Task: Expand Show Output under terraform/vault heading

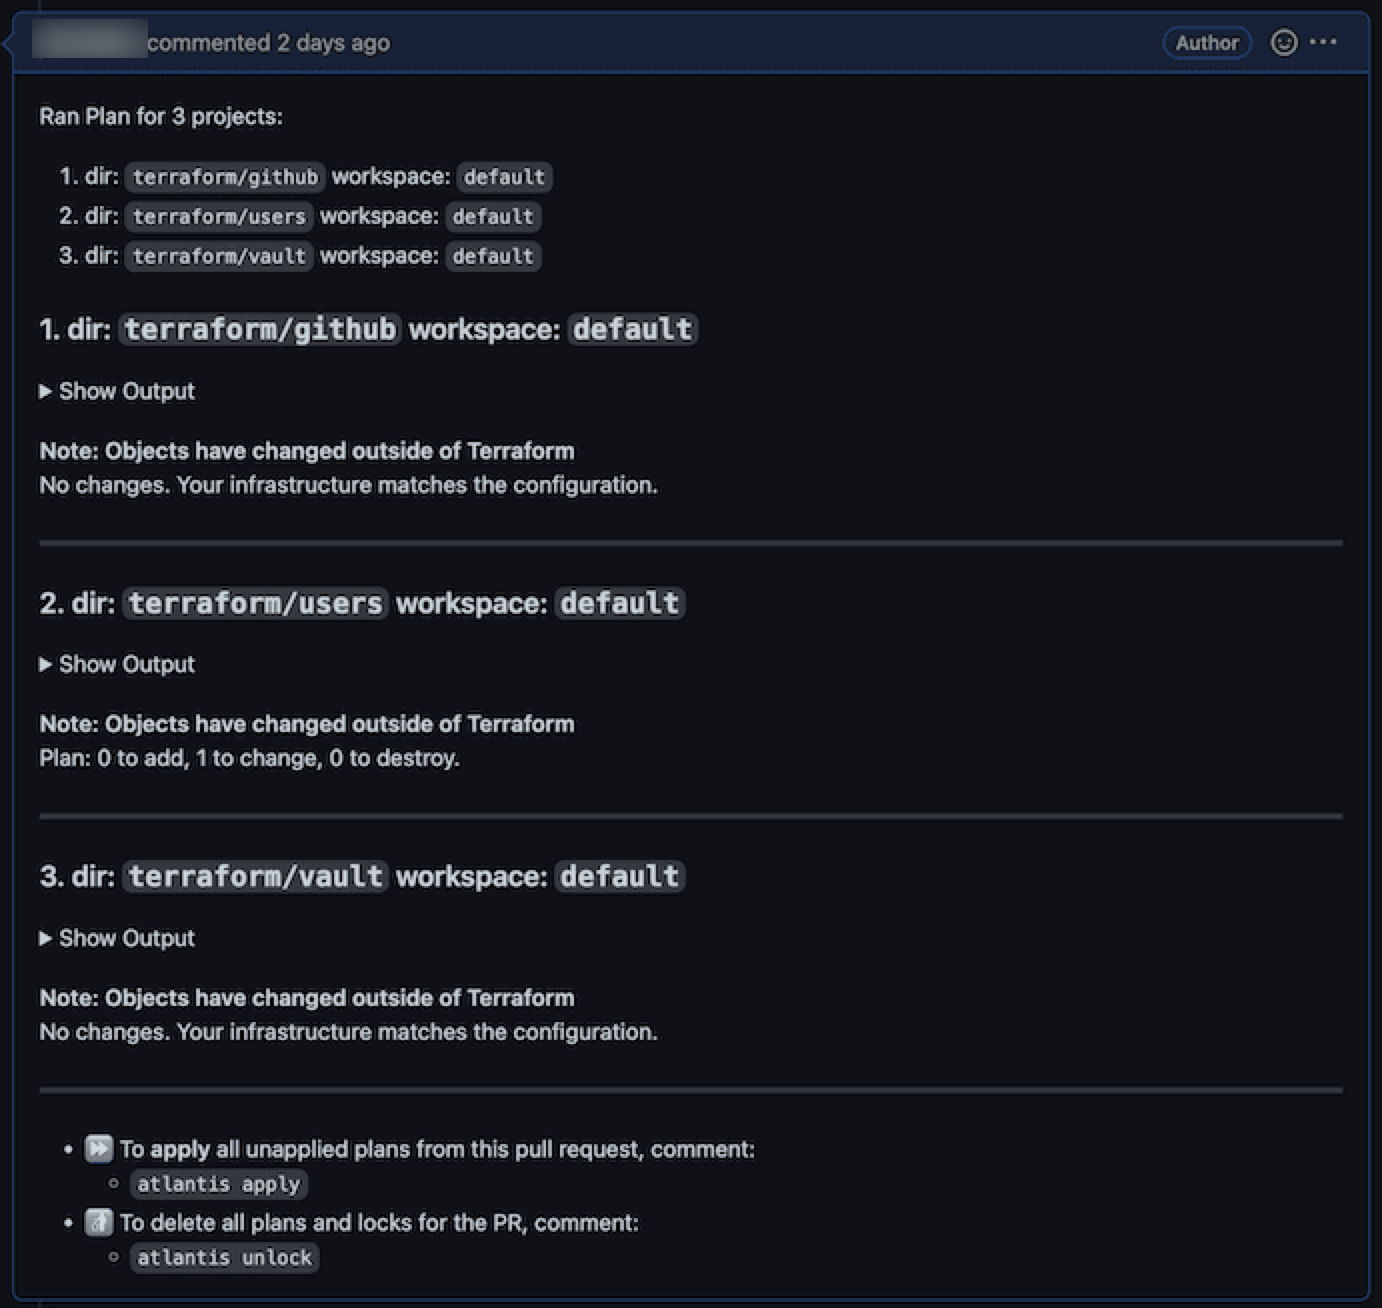Action: point(117,938)
